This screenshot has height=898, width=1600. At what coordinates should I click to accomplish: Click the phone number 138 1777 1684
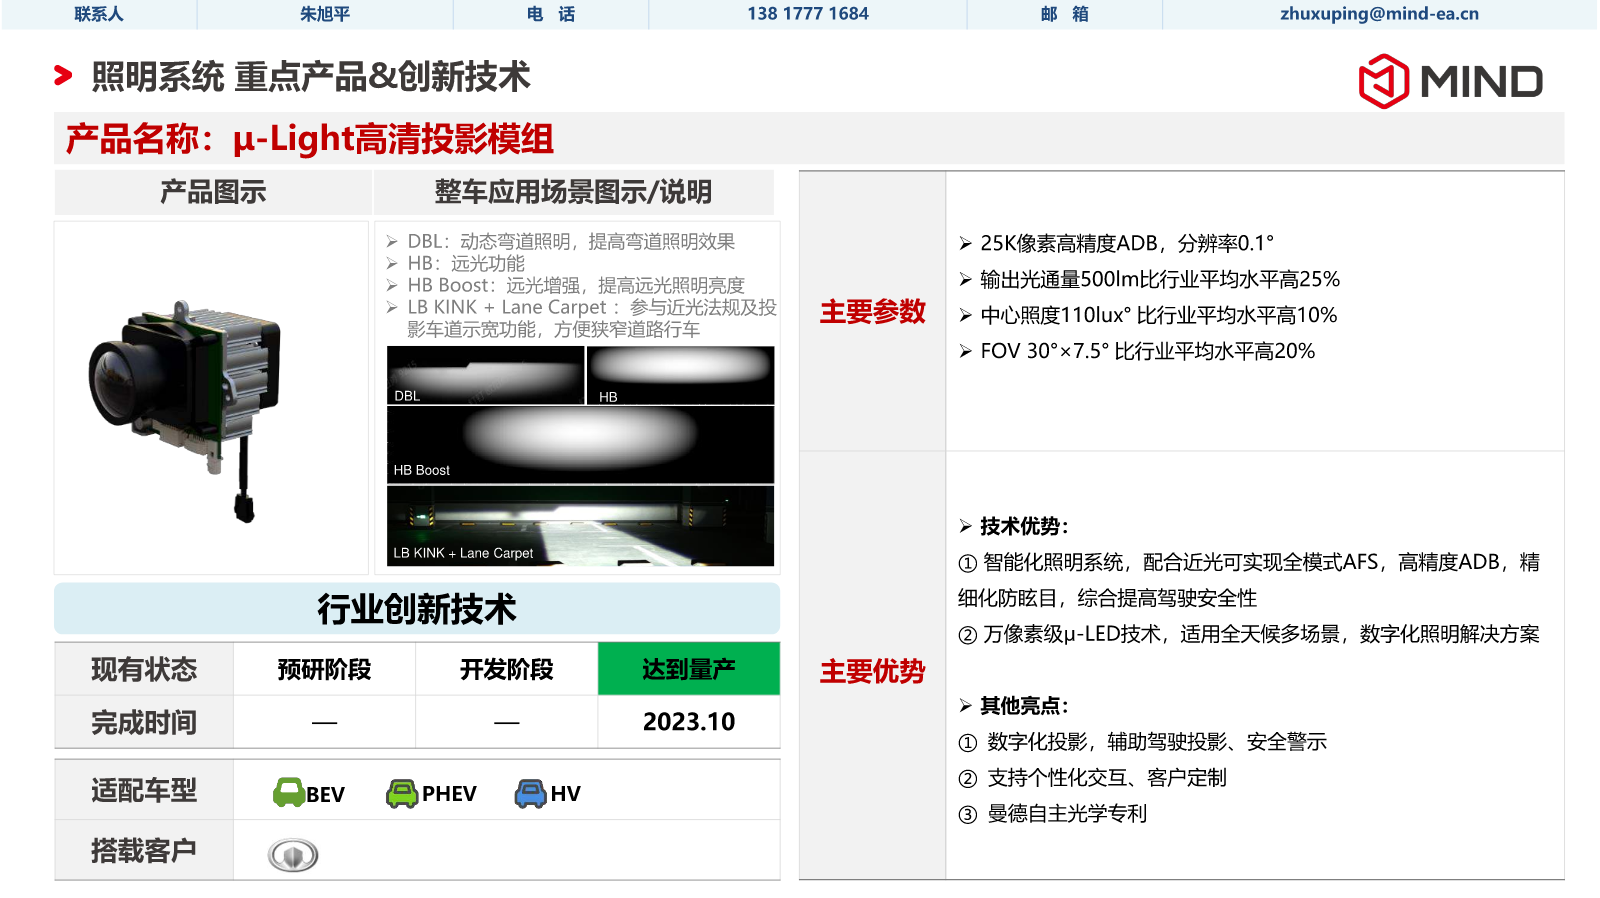pos(807,14)
